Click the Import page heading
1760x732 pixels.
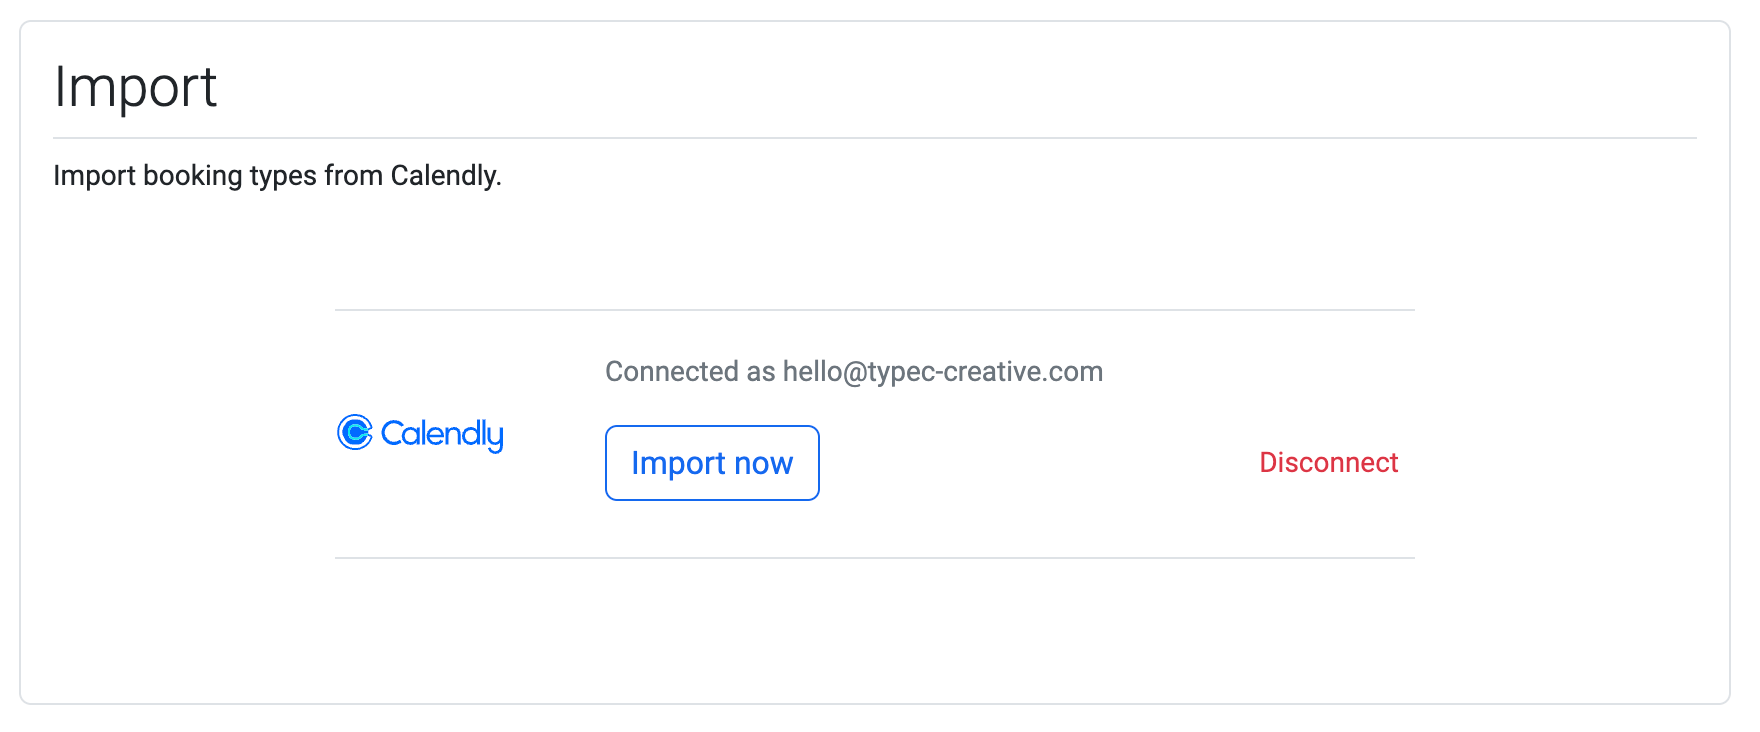click(x=135, y=87)
